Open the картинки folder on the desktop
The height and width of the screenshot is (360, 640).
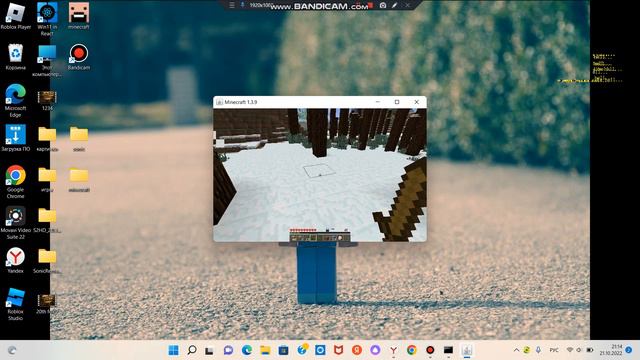click(x=47, y=139)
